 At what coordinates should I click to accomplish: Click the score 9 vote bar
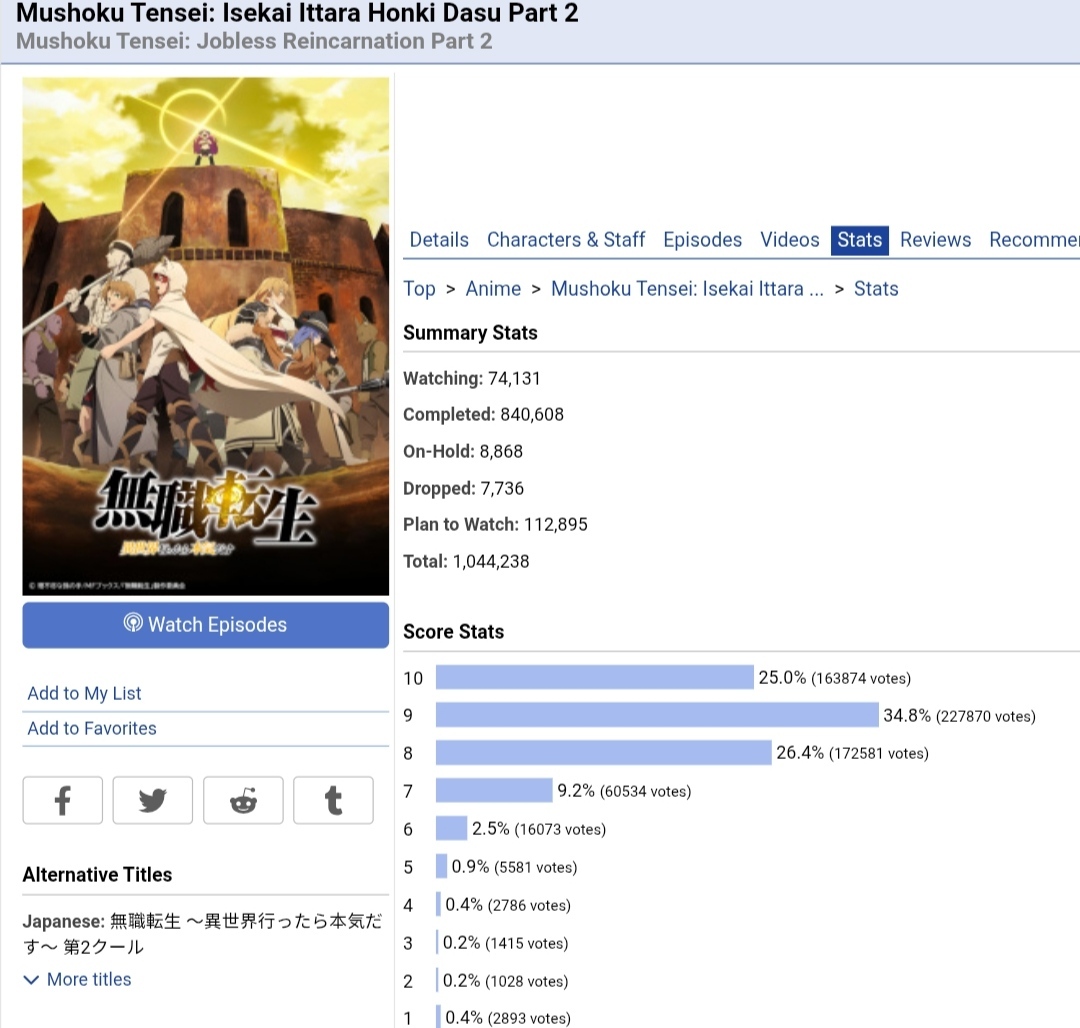pyautogui.click(x=656, y=715)
